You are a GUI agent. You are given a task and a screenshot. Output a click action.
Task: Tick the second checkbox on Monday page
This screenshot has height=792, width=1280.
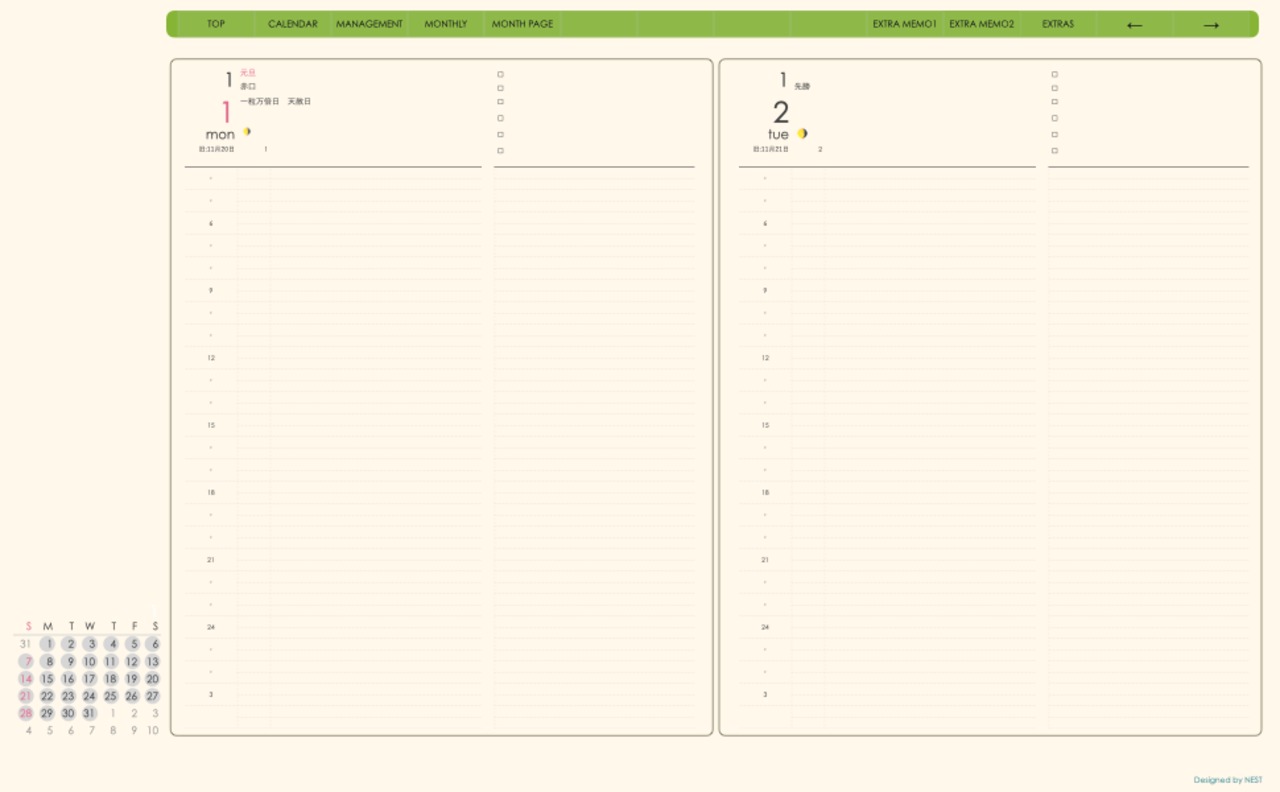pos(500,88)
